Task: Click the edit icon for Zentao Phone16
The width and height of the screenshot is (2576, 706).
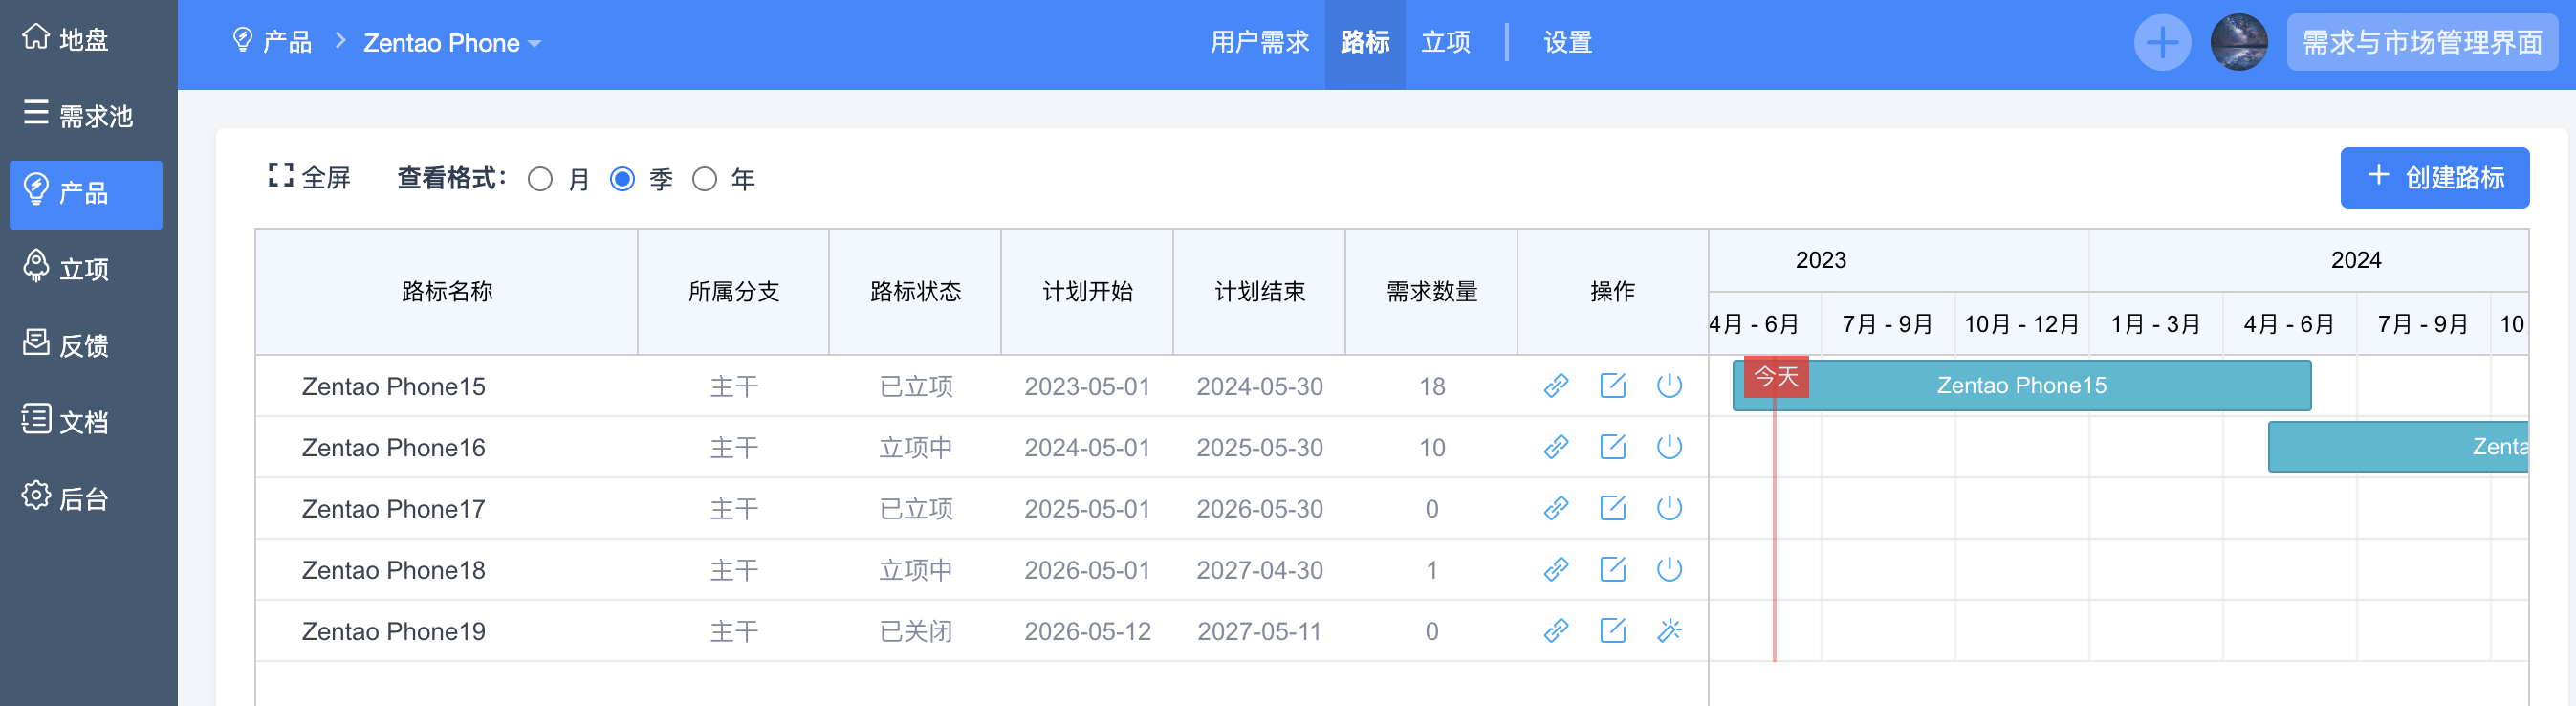Action: pos(1612,447)
